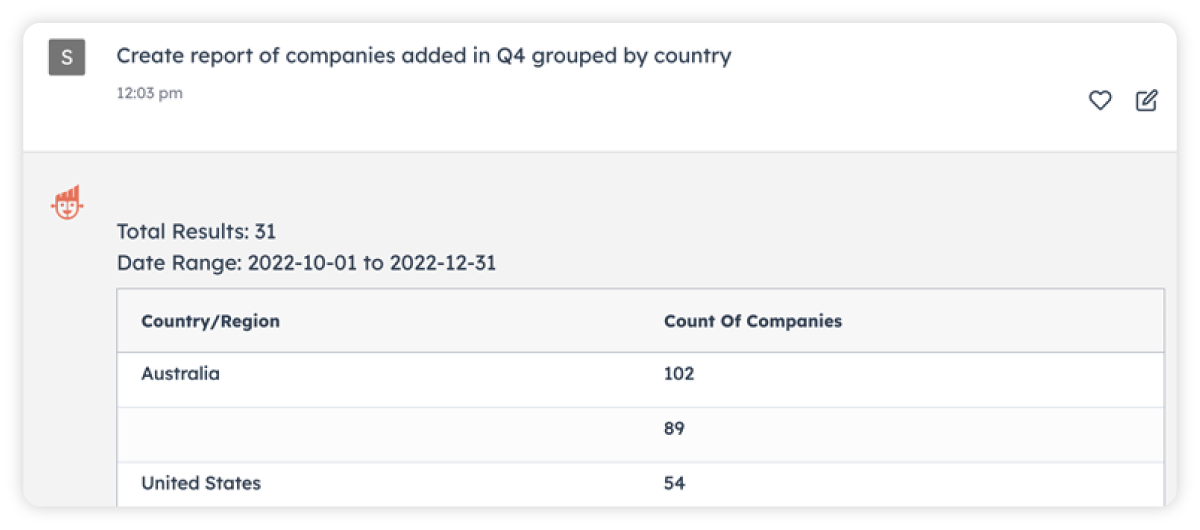Click the 12:03 pm timestamp
The image size is (1200, 530).
(149, 93)
